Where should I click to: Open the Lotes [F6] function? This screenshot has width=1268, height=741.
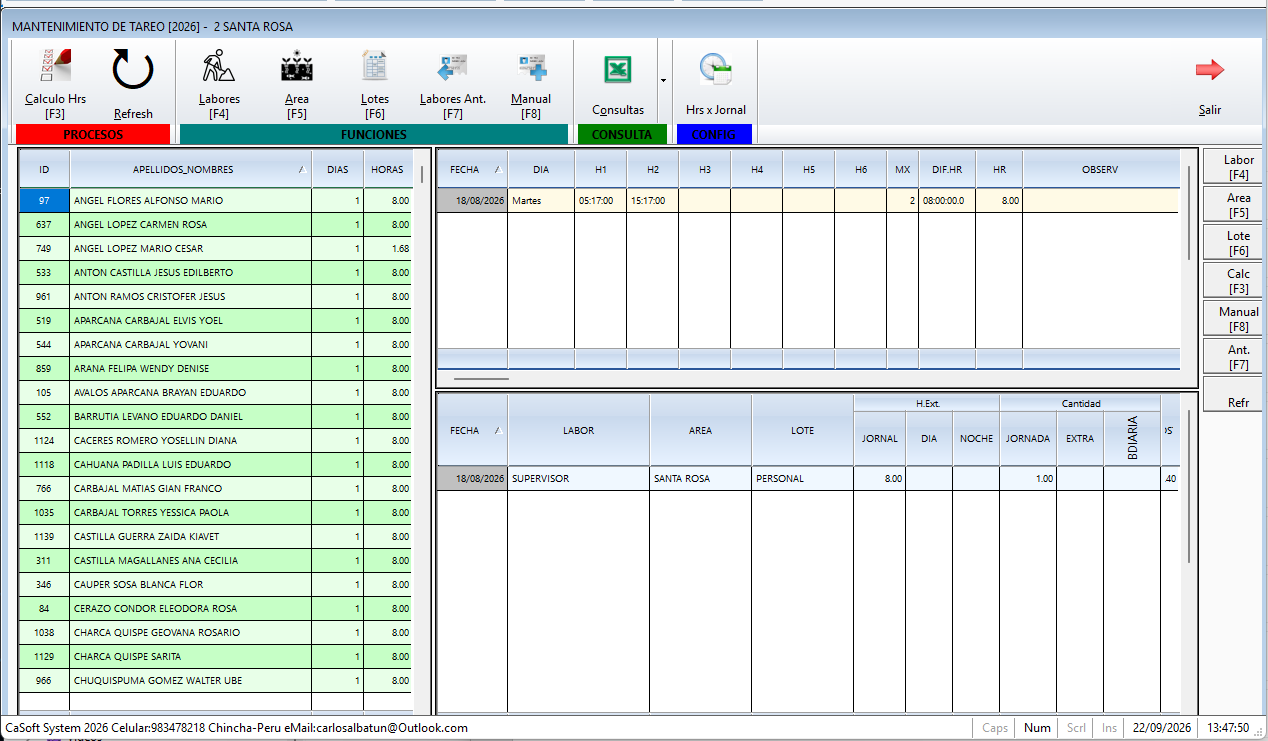375,82
